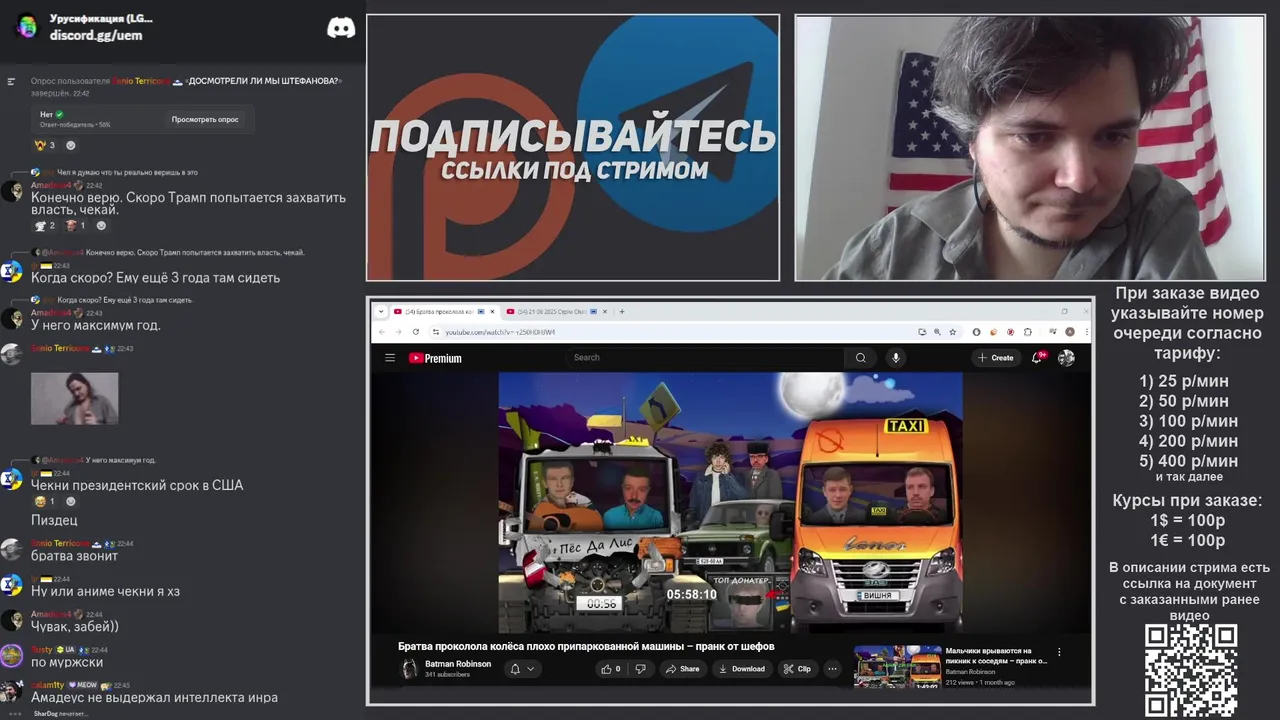Click the browser forward arrow
This screenshot has height=720, width=1280.
(398, 332)
